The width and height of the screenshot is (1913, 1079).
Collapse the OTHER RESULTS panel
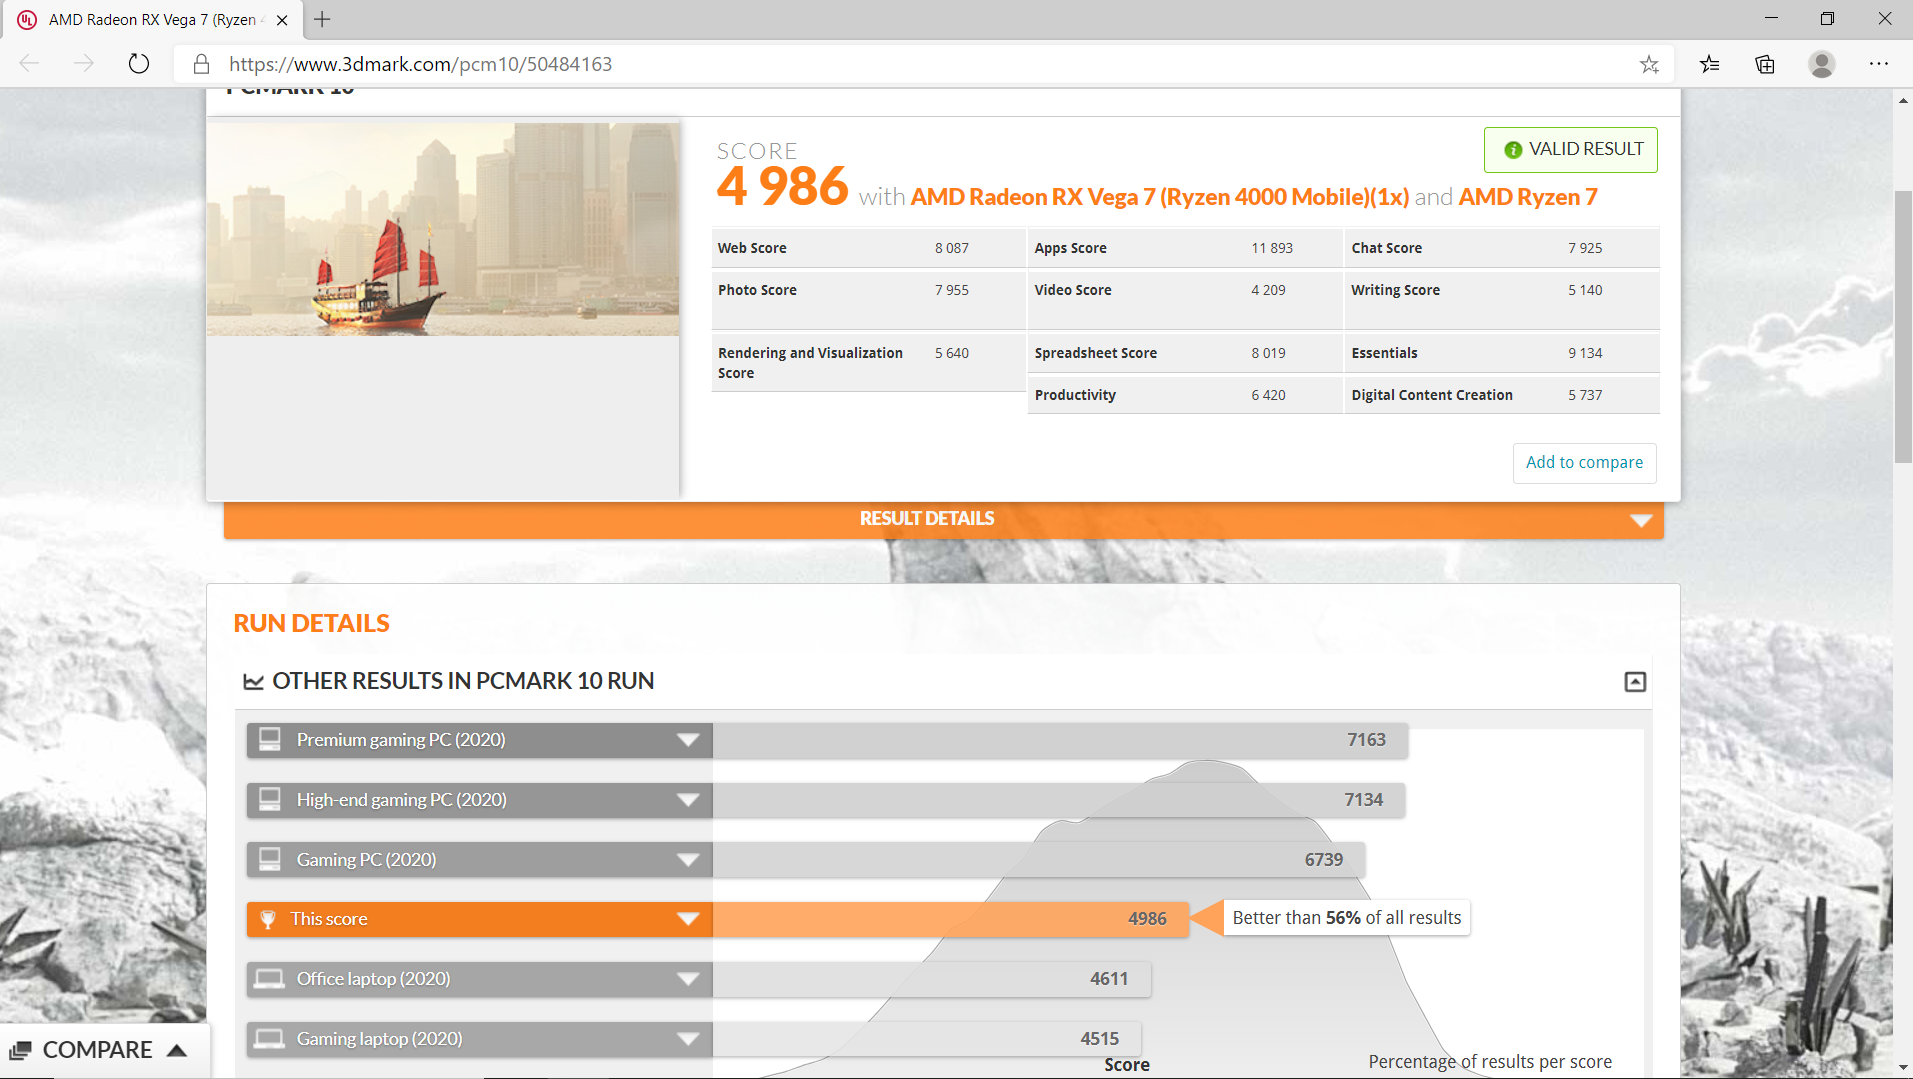pos(1634,681)
